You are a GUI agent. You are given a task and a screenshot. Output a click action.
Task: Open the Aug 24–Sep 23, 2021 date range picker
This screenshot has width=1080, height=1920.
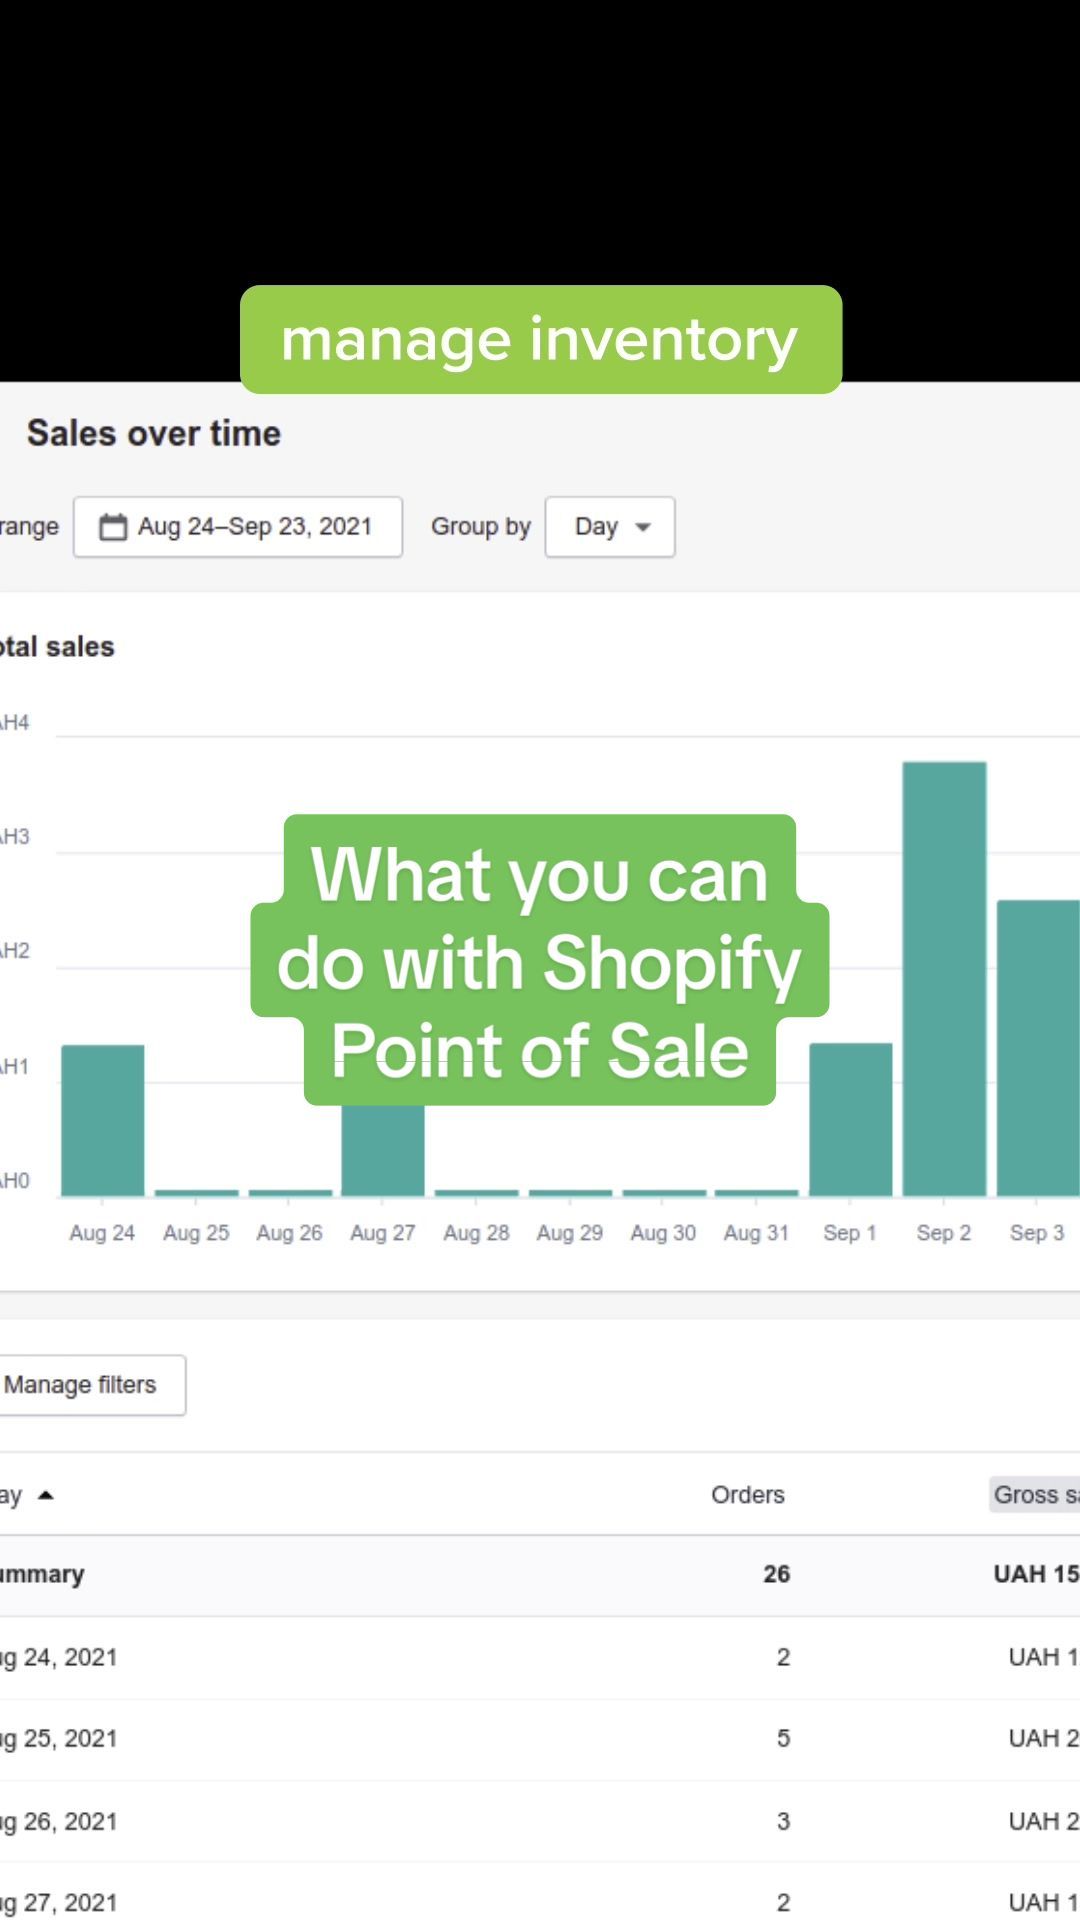point(238,527)
